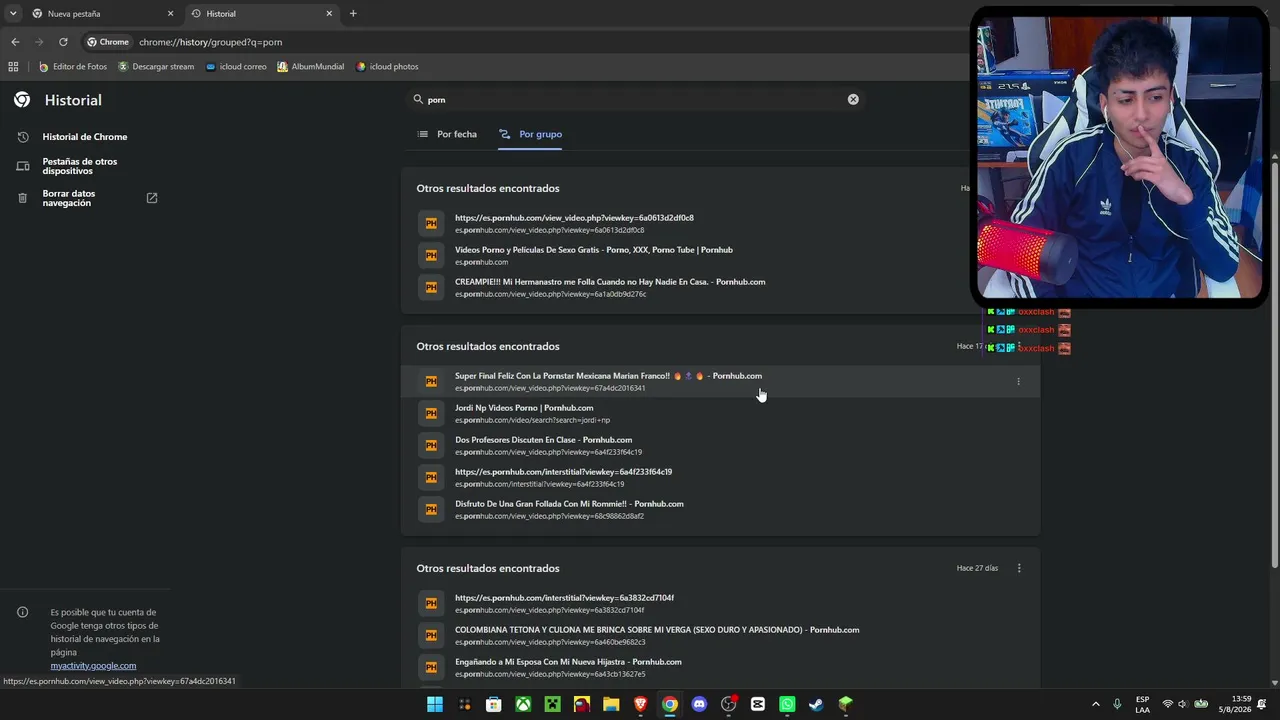
Task: Open OBS Studio from the taskbar
Action: tap(728, 704)
